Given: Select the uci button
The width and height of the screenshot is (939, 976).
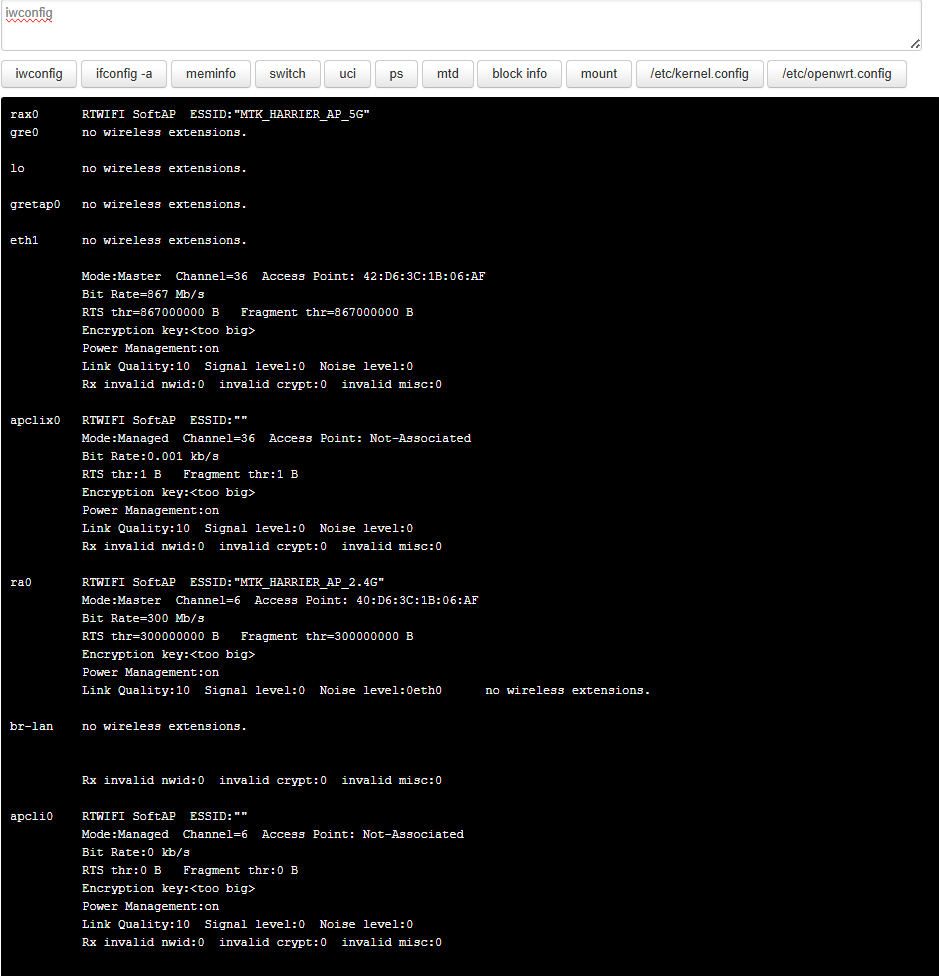Looking at the screenshot, I should coord(347,74).
